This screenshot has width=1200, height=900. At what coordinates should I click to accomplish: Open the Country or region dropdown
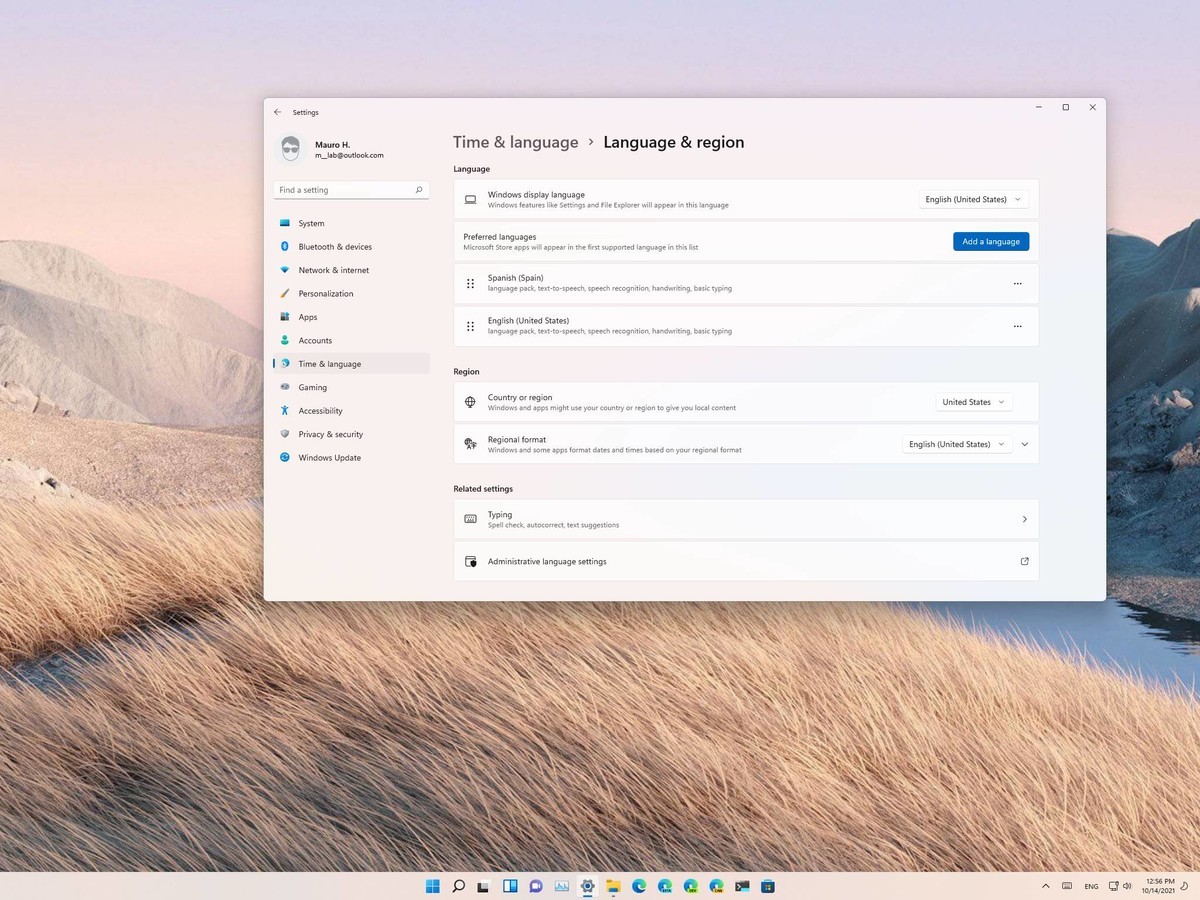click(974, 402)
